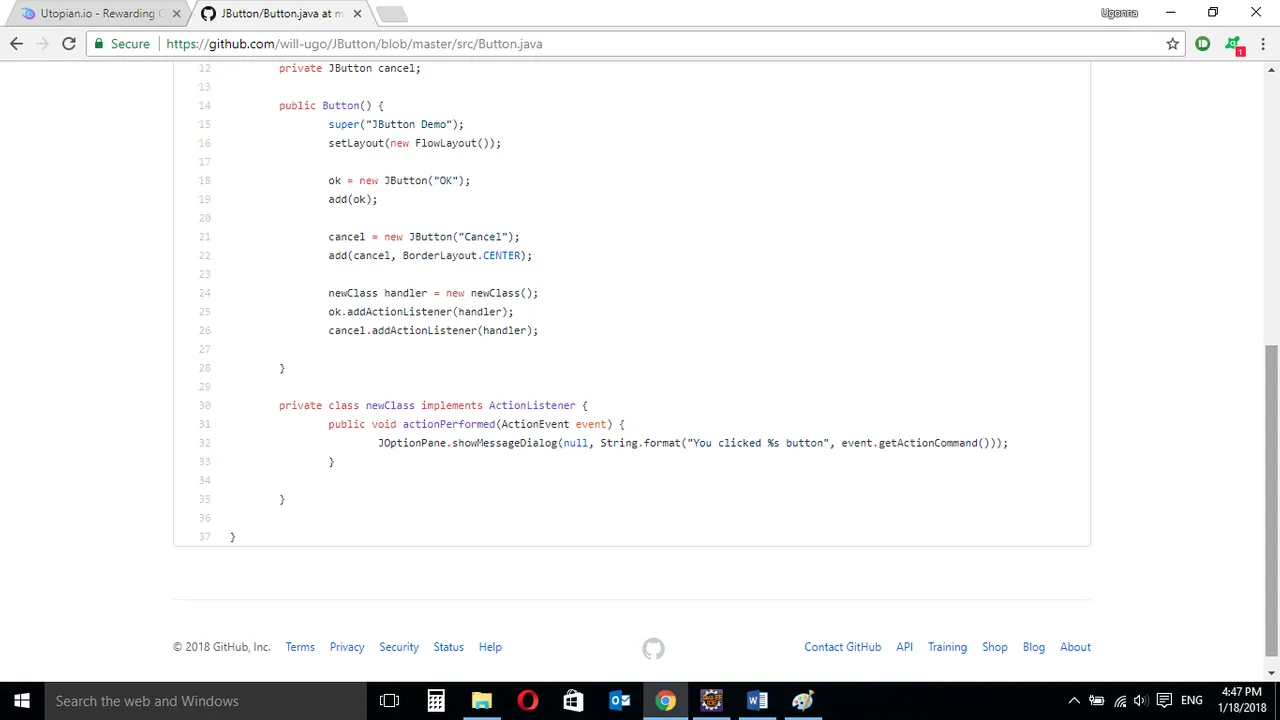Open the About footer link

coord(1075,647)
